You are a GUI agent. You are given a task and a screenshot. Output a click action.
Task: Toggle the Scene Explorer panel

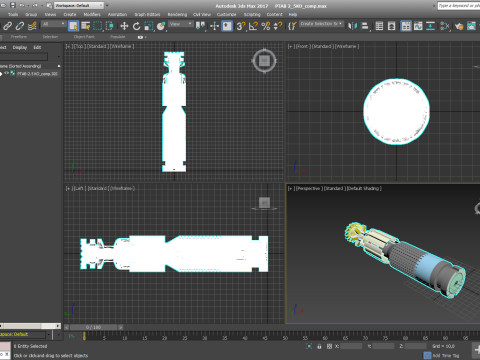tap(379, 26)
